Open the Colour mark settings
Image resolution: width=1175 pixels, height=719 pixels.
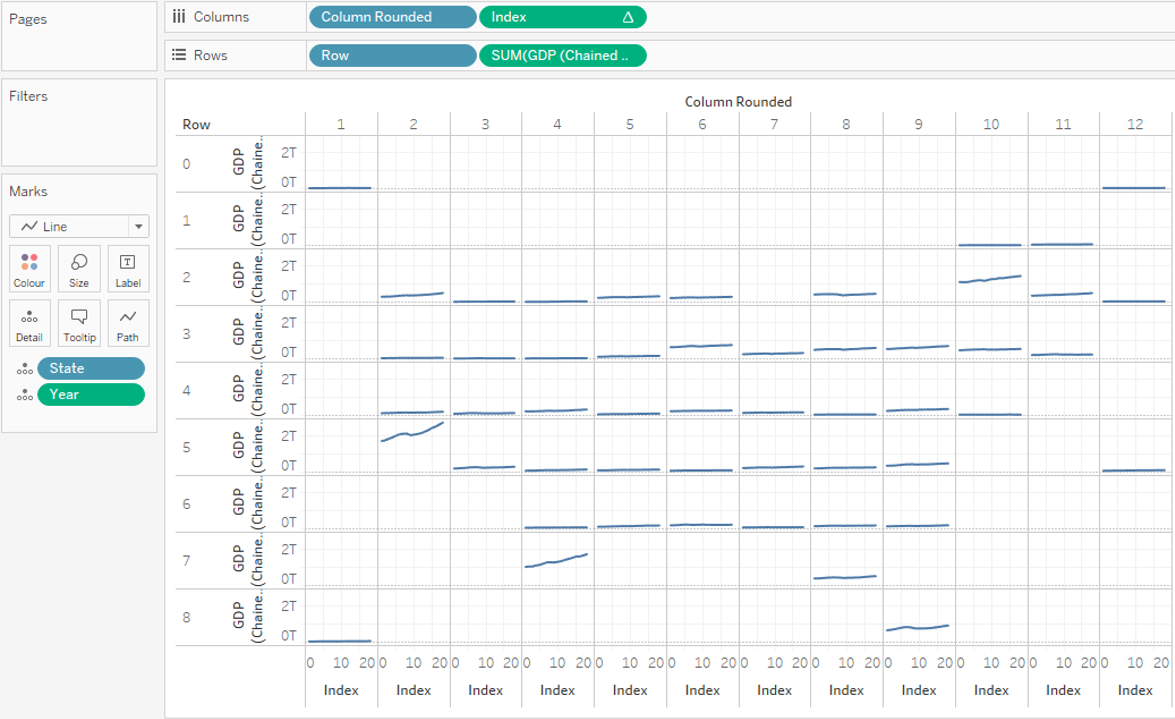click(x=29, y=269)
